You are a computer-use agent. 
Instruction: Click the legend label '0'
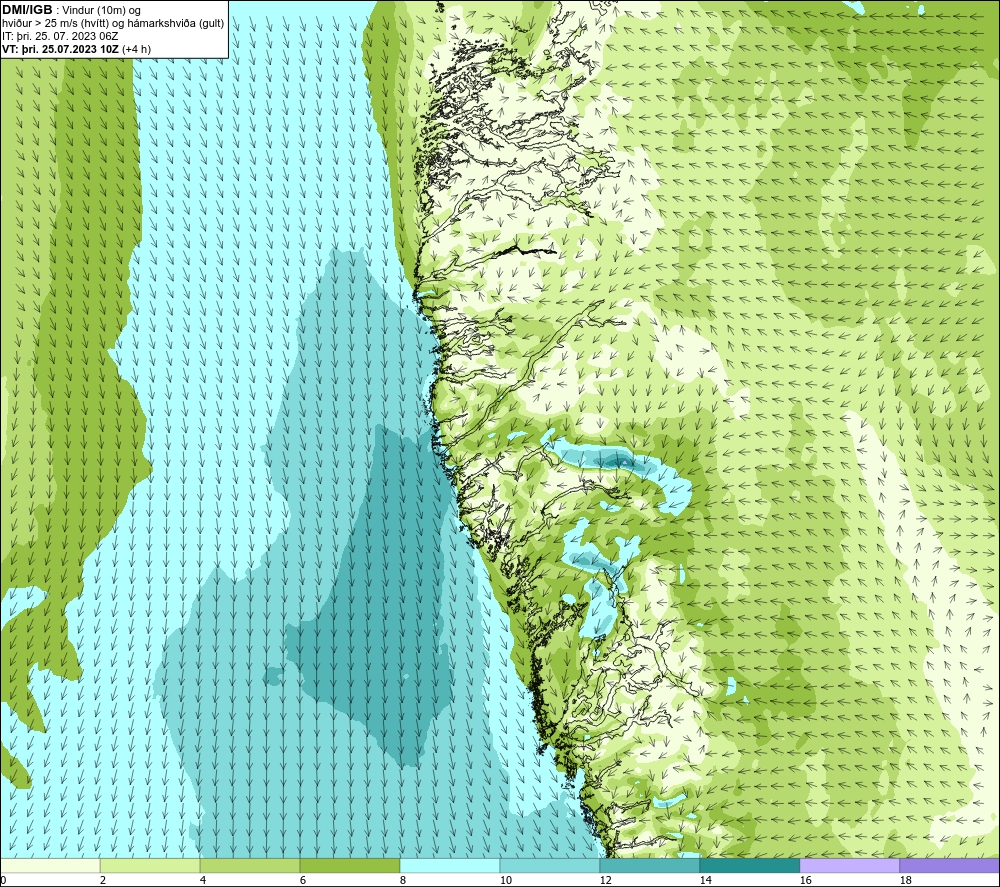point(4,880)
